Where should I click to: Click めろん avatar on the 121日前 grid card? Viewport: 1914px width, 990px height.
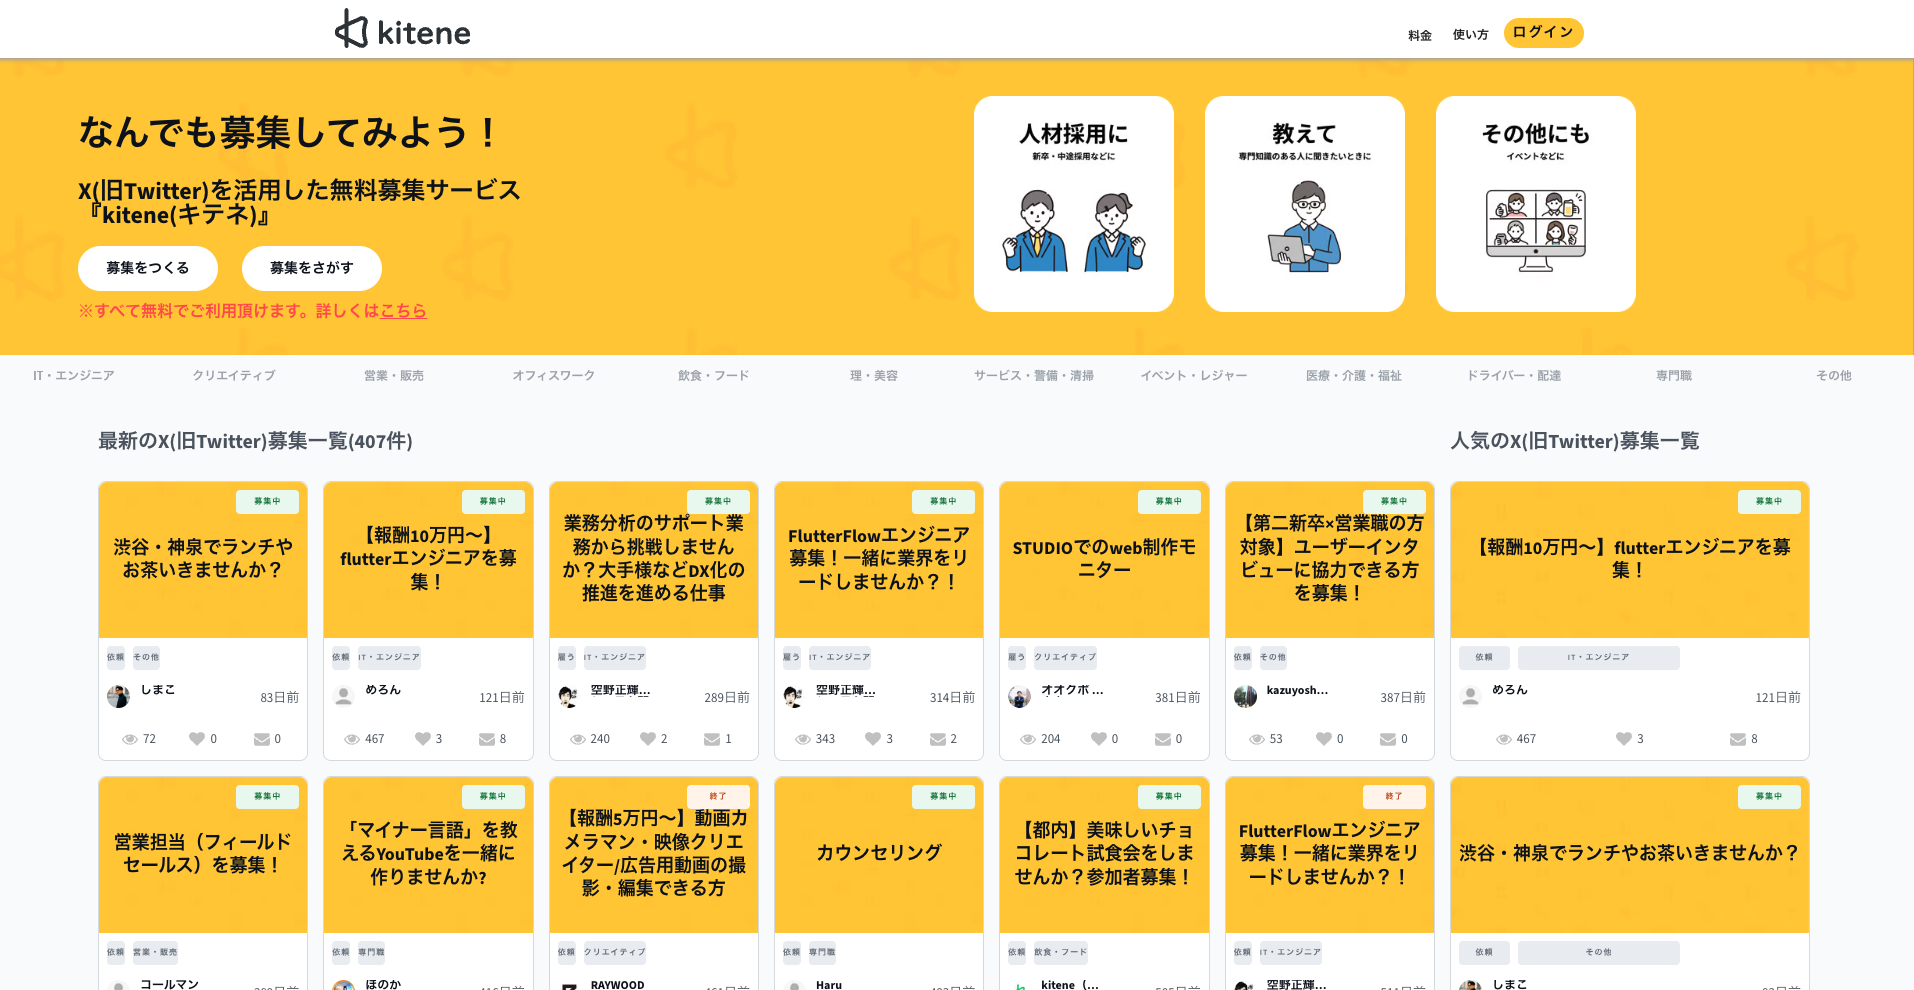344,696
